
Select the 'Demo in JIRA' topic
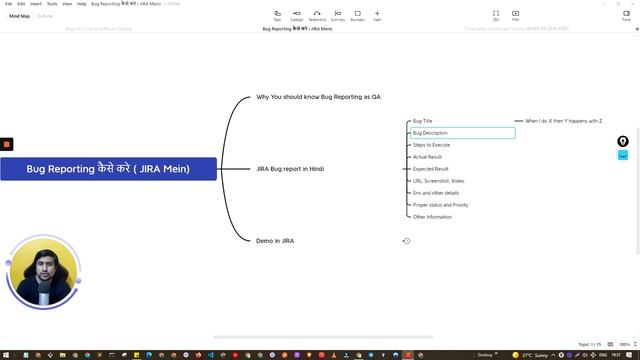click(275, 241)
